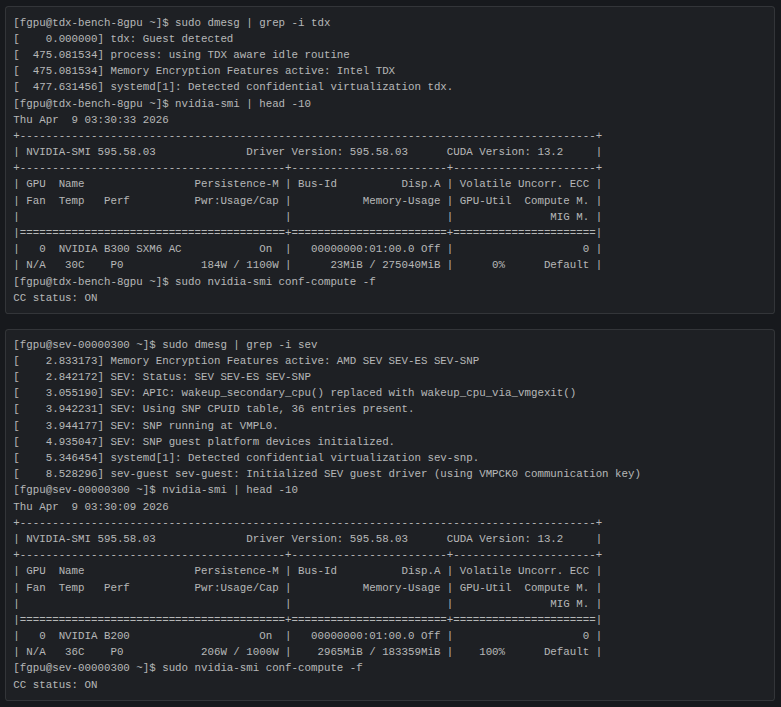Viewport: 781px width, 707px height.
Task: Click the timestamp 'Thu Apr 9 03:30:33 2026'
Action: click(x=91, y=120)
